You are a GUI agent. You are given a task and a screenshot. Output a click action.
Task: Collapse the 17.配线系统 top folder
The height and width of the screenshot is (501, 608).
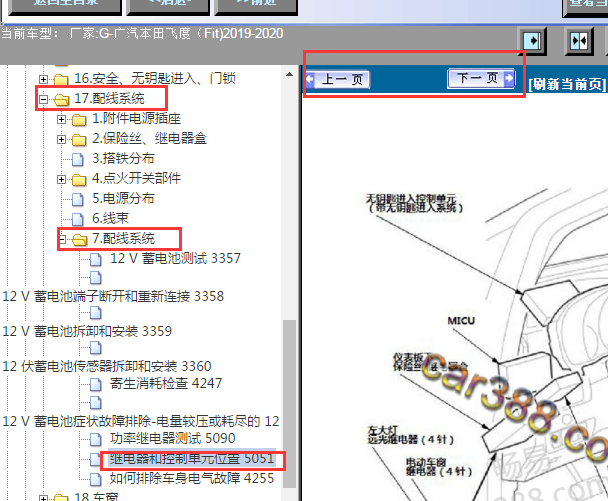click(43, 99)
